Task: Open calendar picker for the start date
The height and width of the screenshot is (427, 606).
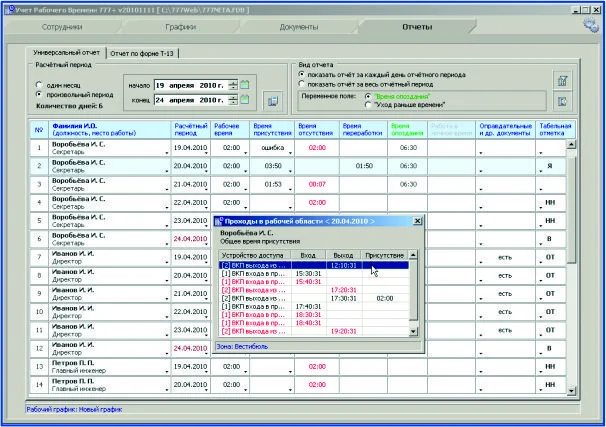Action: 245,84
